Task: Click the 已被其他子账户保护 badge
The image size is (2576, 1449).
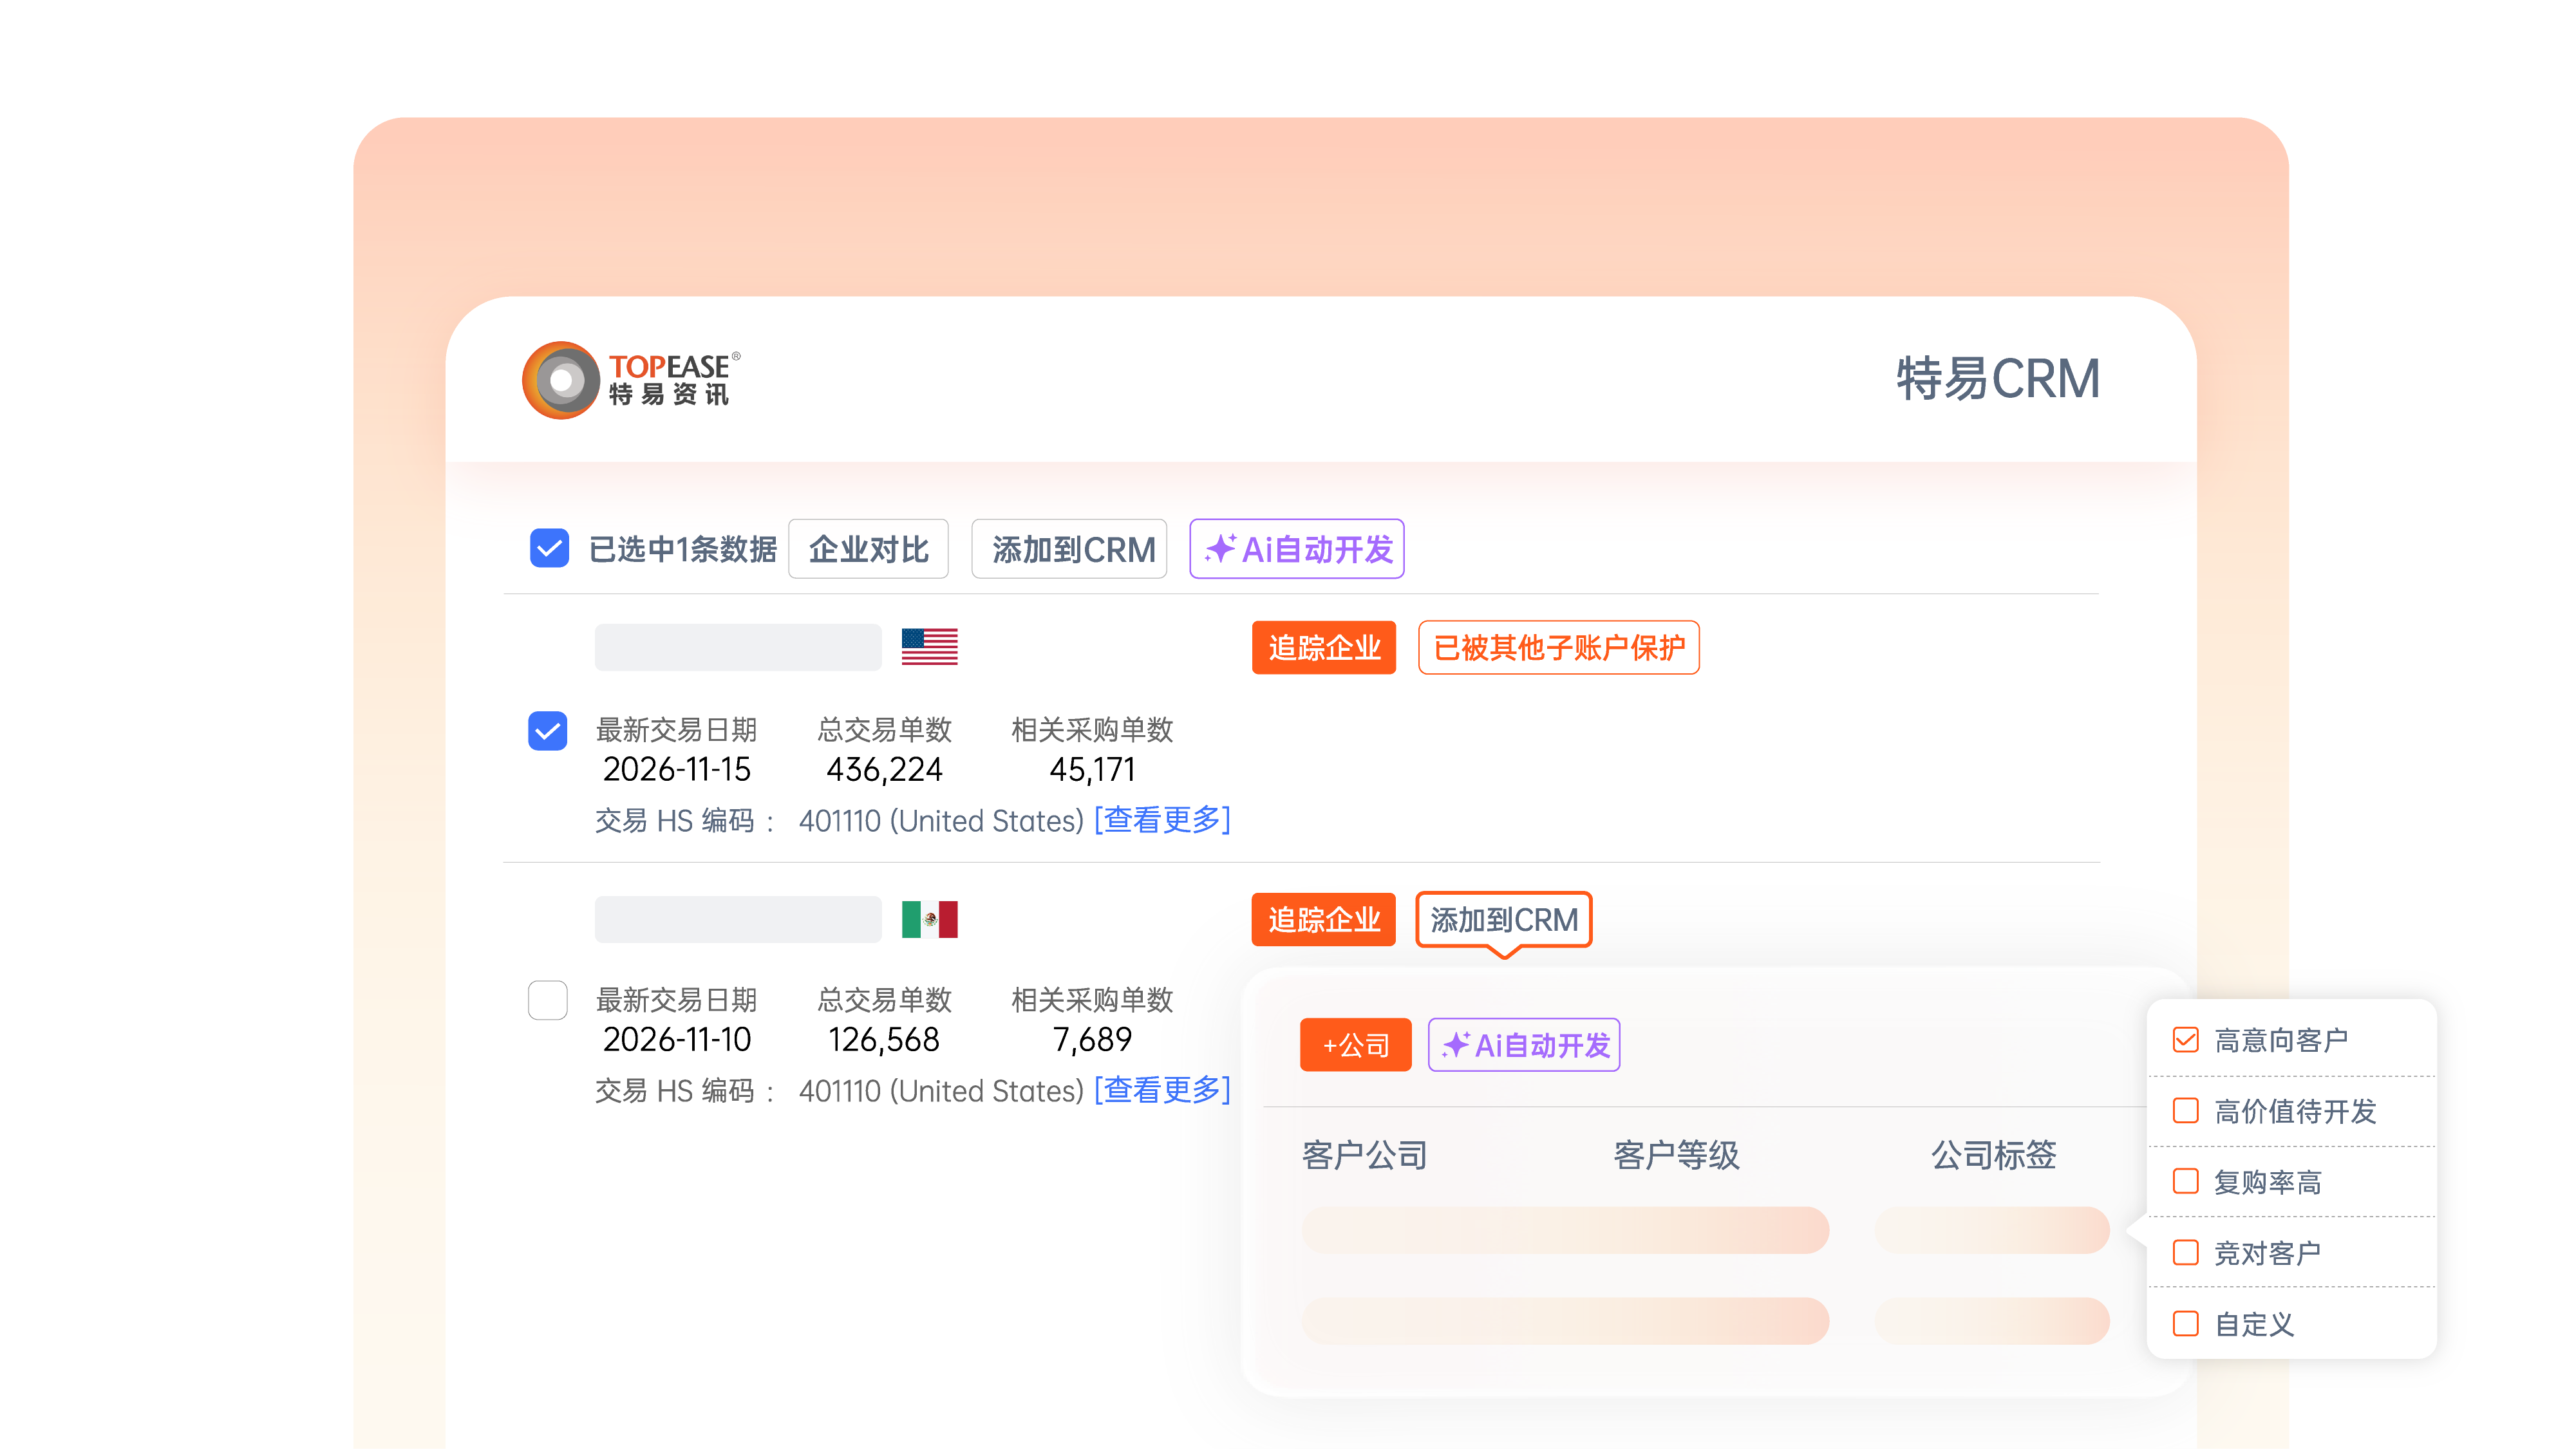Action: coord(1559,648)
